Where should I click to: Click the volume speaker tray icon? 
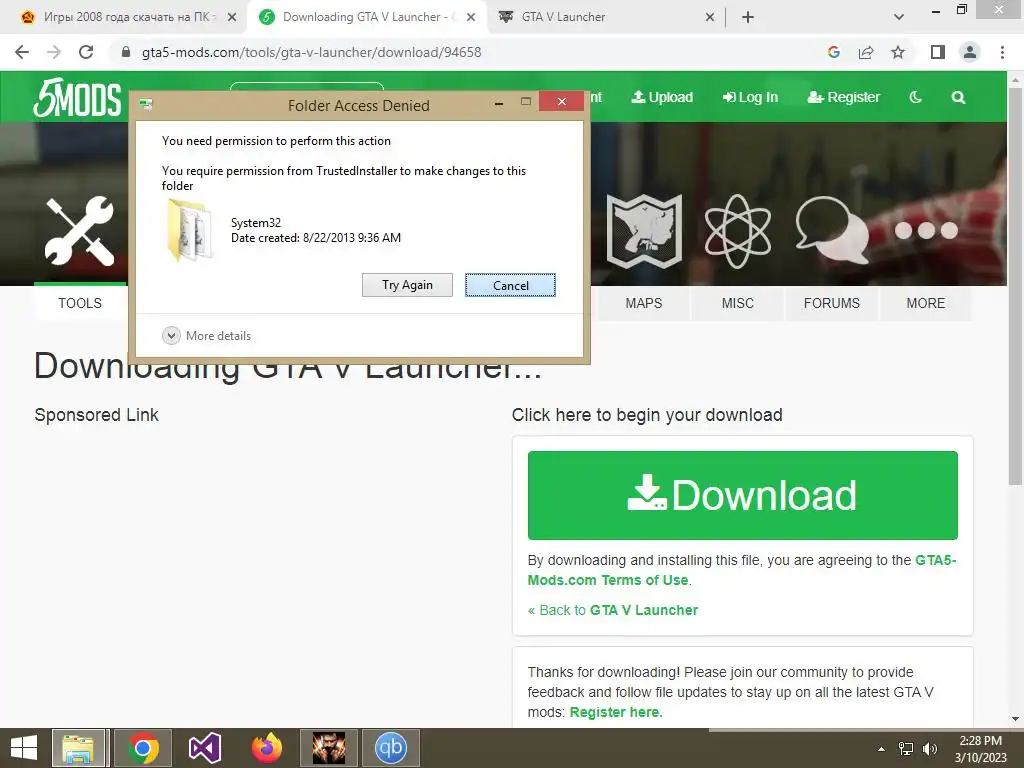point(929,749)
